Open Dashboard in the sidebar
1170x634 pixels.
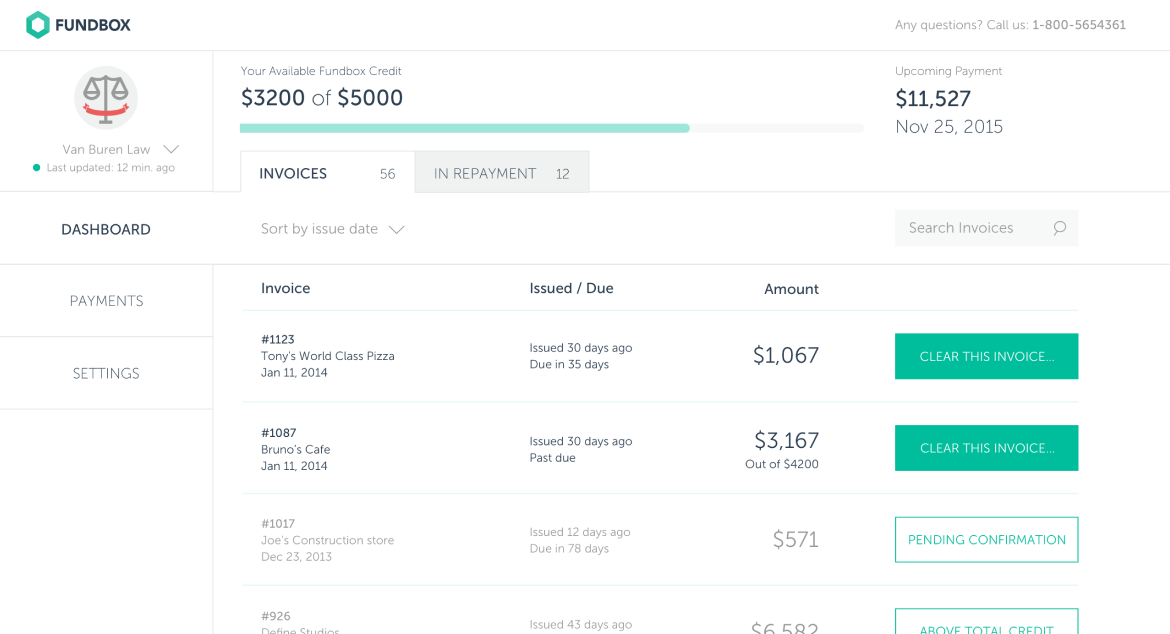[x=106, y=229]
